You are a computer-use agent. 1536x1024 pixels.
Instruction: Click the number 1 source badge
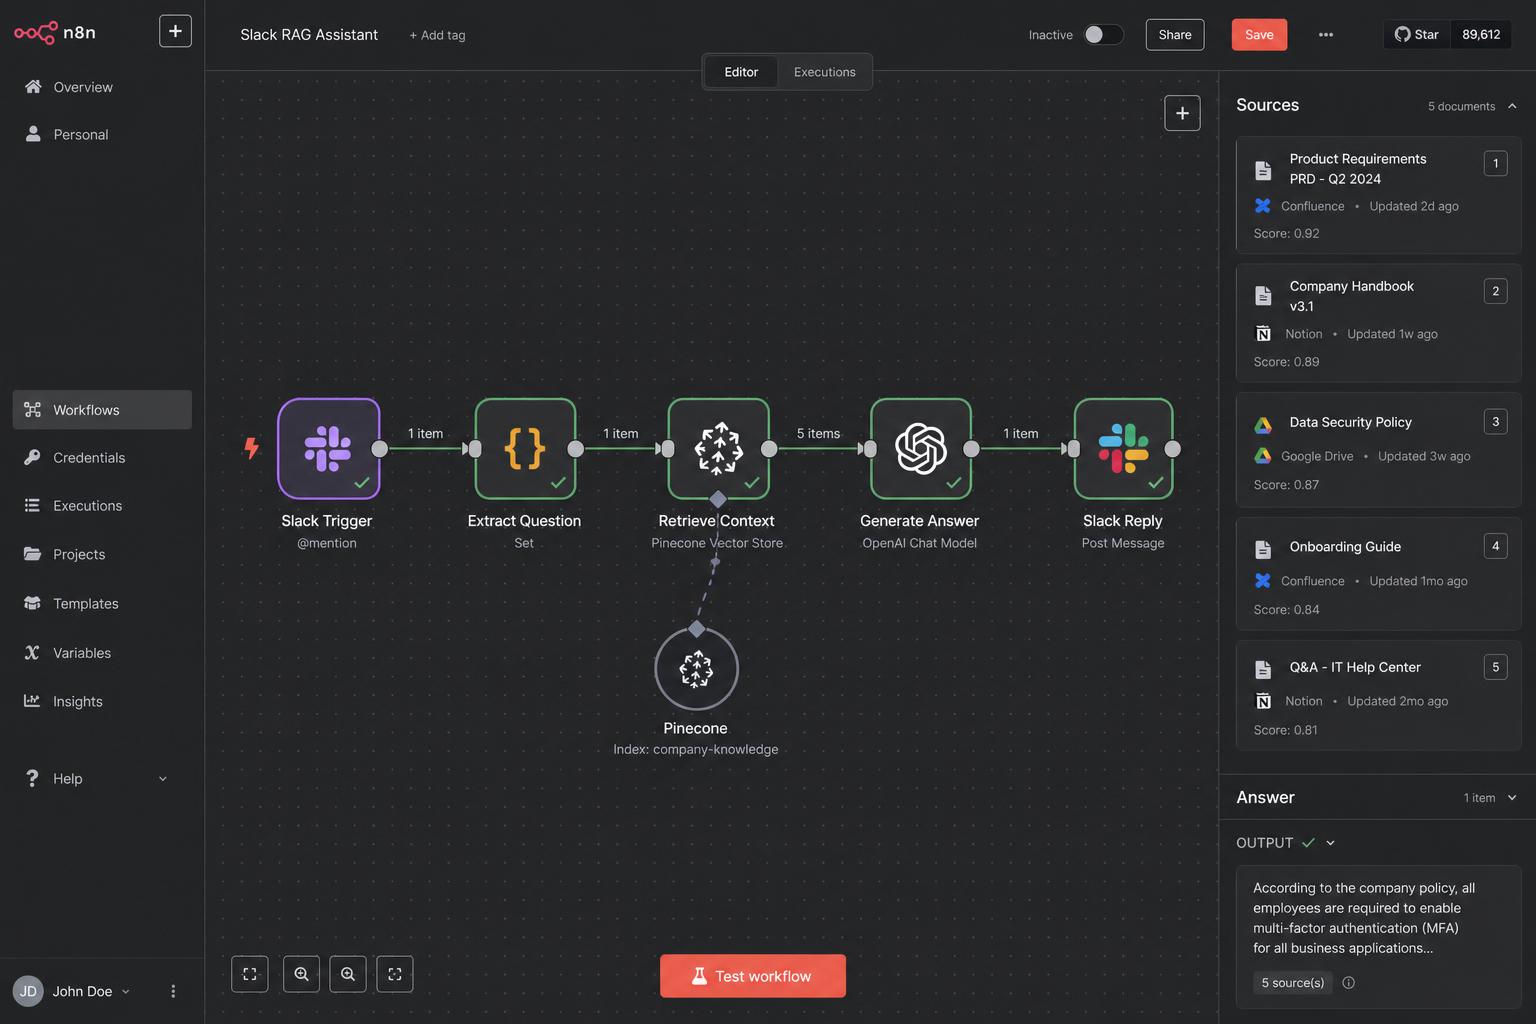(1496, 163)
